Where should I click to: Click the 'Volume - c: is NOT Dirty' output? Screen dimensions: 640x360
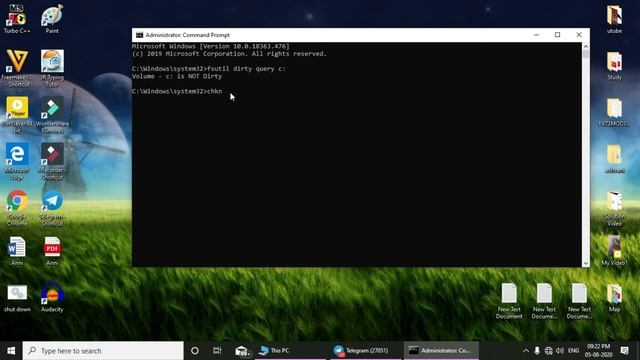[x=177, y=76]
